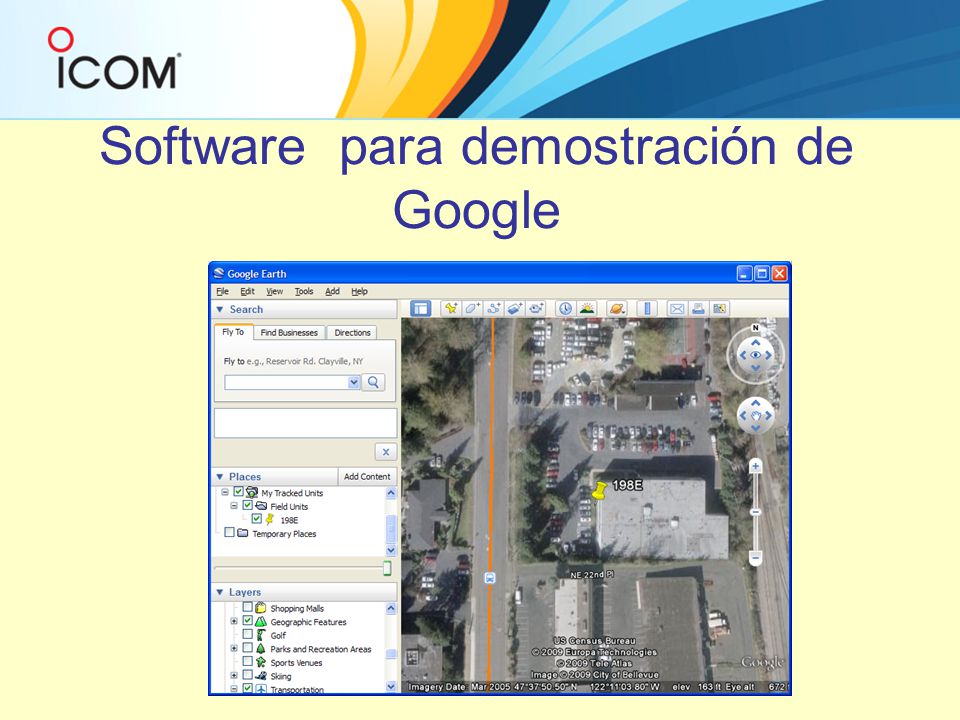The height and width of the screenshot is (720, 960).
Task: Click the Layers panel scroll up arrow
Action: coord(391,609)
